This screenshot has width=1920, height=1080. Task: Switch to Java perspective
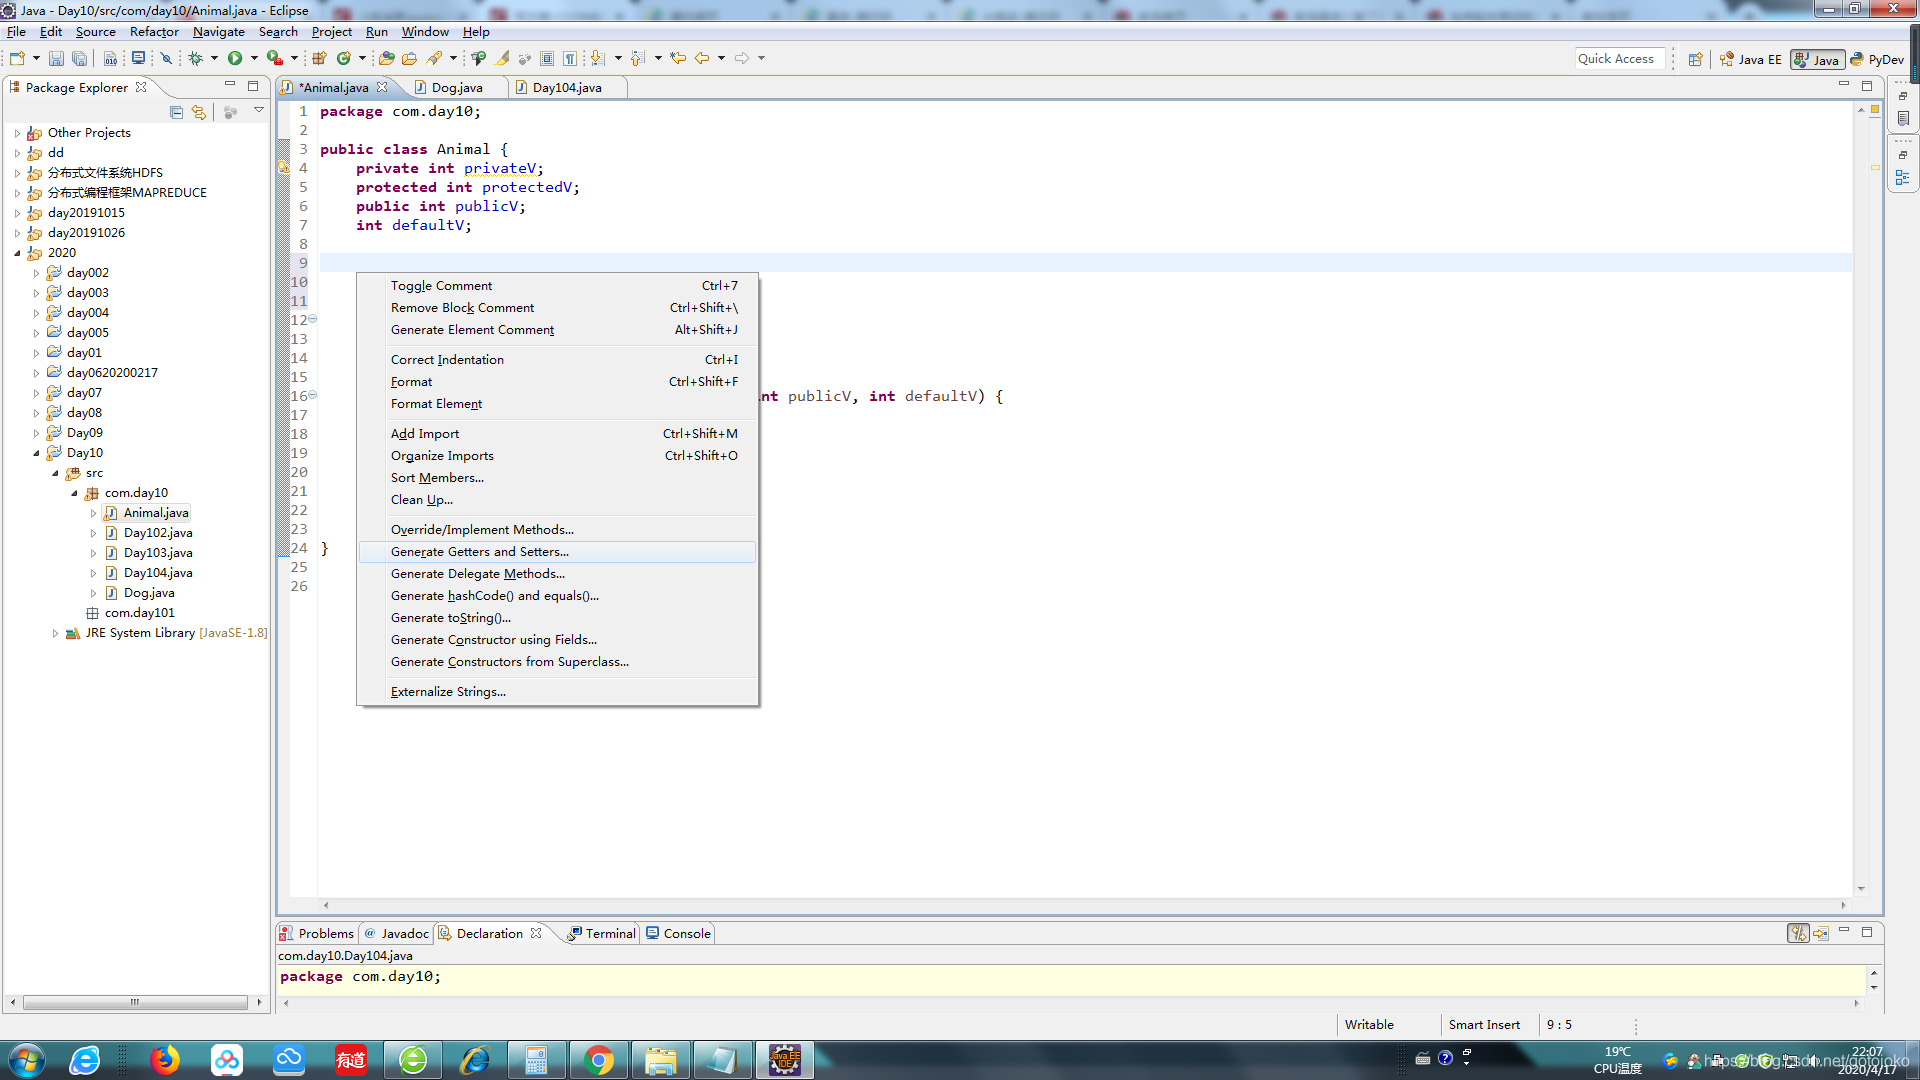(1817, 59)
